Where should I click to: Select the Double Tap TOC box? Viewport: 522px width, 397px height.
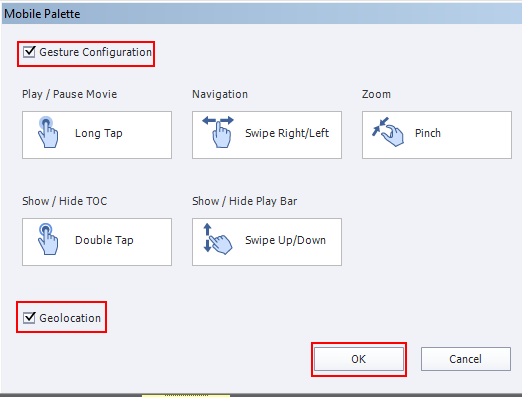point(97,242)
